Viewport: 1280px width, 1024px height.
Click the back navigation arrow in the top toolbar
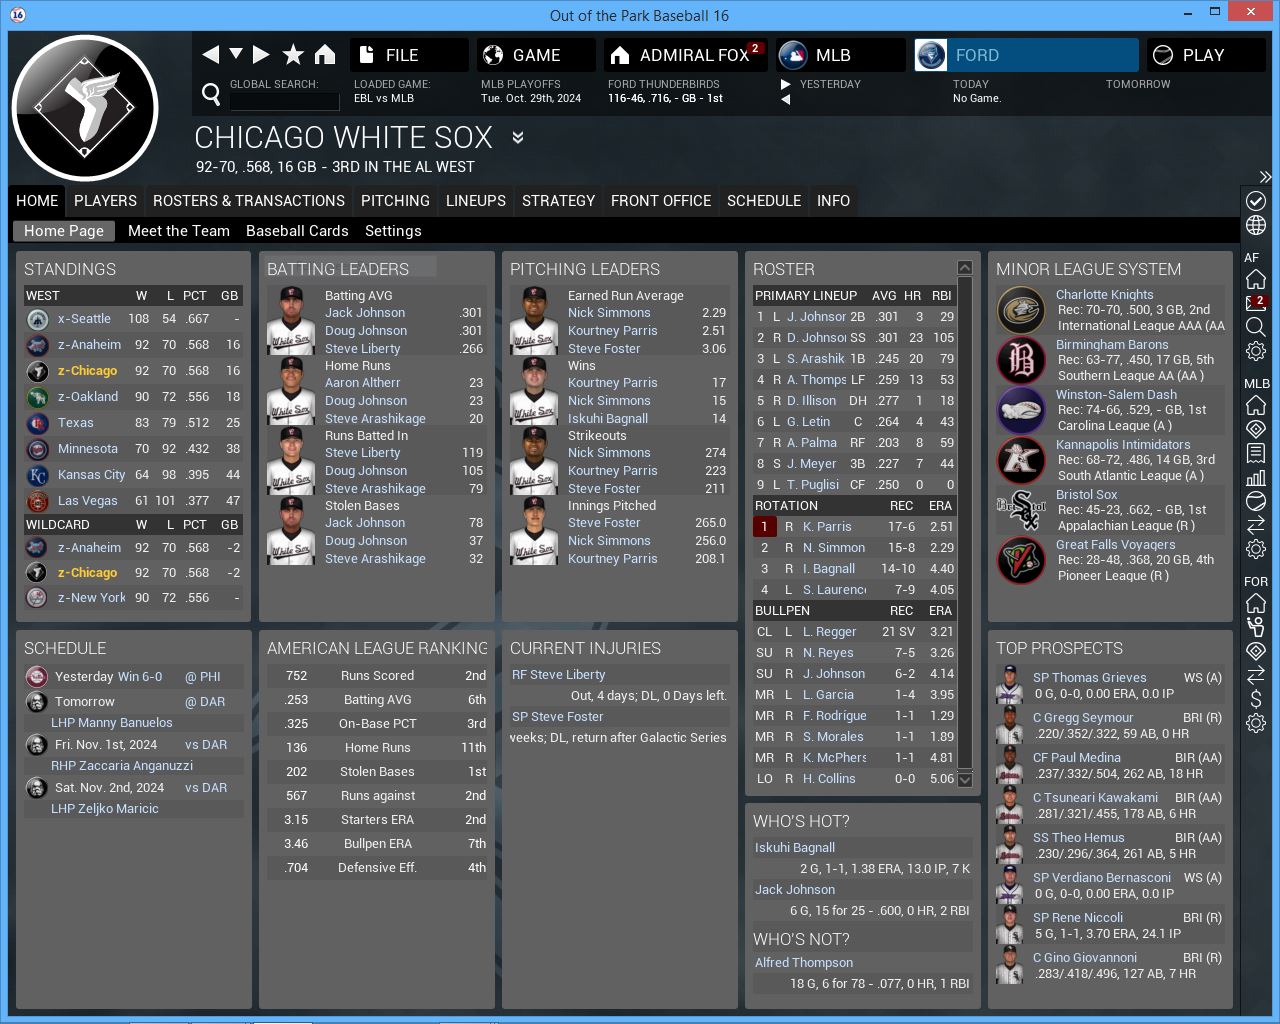(210, 55)
